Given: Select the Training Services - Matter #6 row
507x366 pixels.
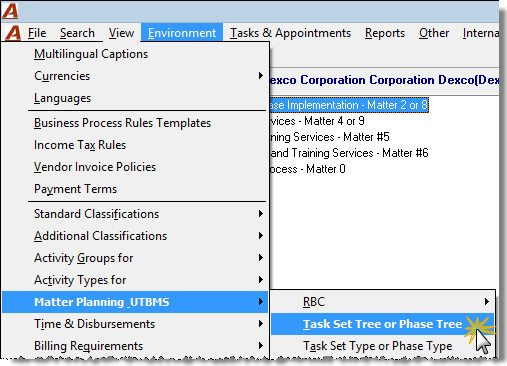Looking at the screenshot, I should click(349, 153).
